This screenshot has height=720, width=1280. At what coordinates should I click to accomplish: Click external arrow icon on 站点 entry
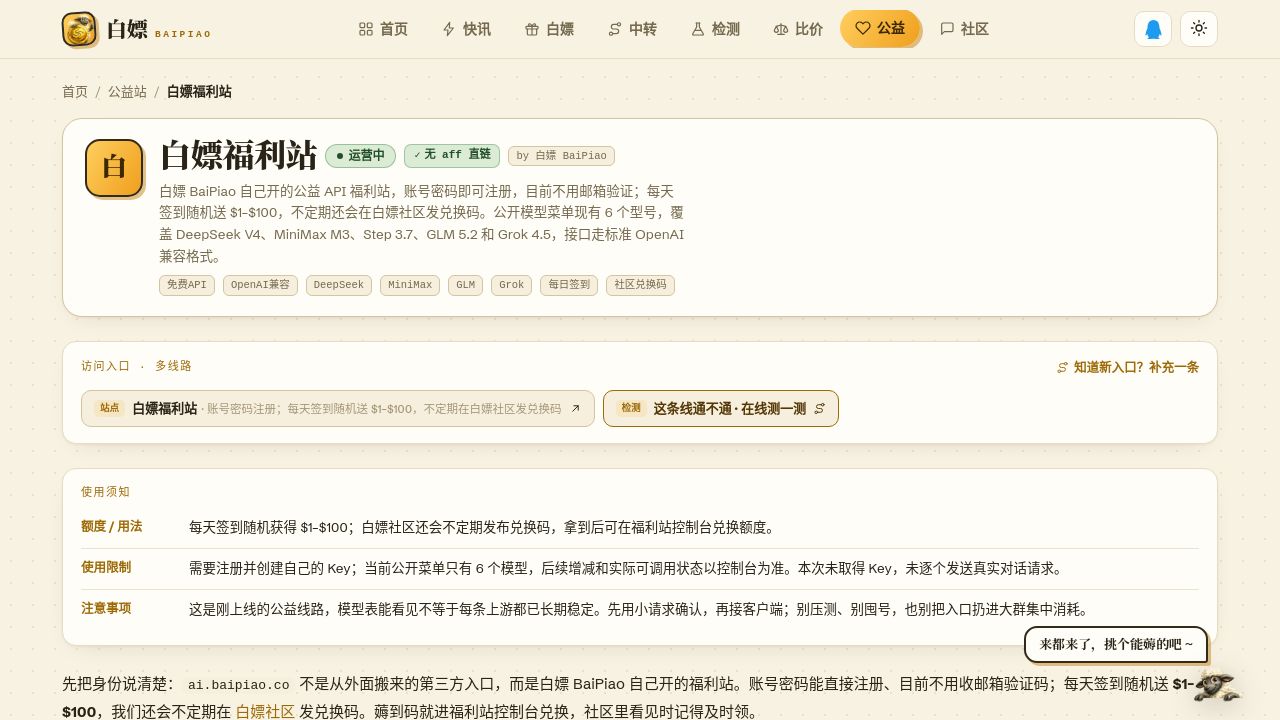575,408
